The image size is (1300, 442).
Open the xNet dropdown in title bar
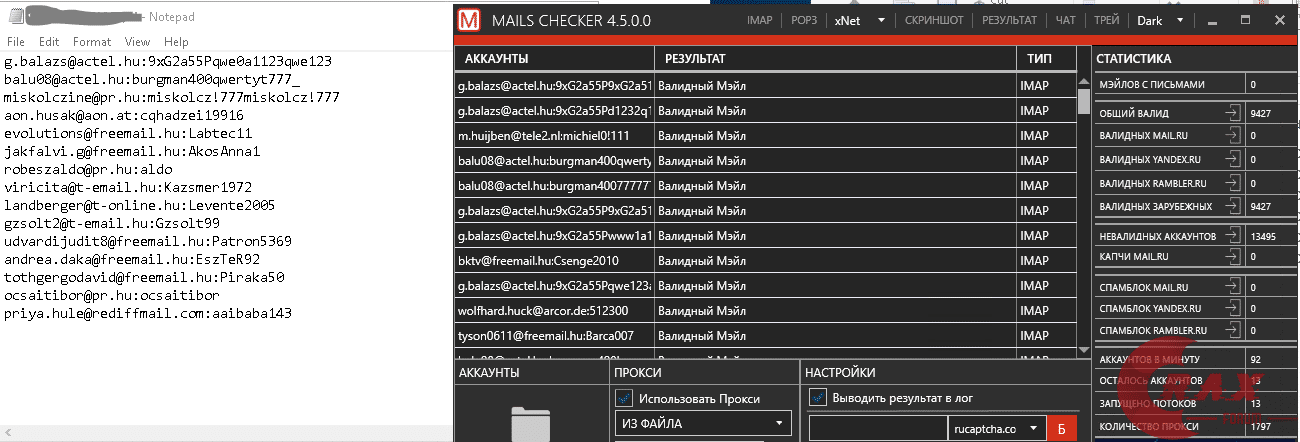tap(861, 20)
